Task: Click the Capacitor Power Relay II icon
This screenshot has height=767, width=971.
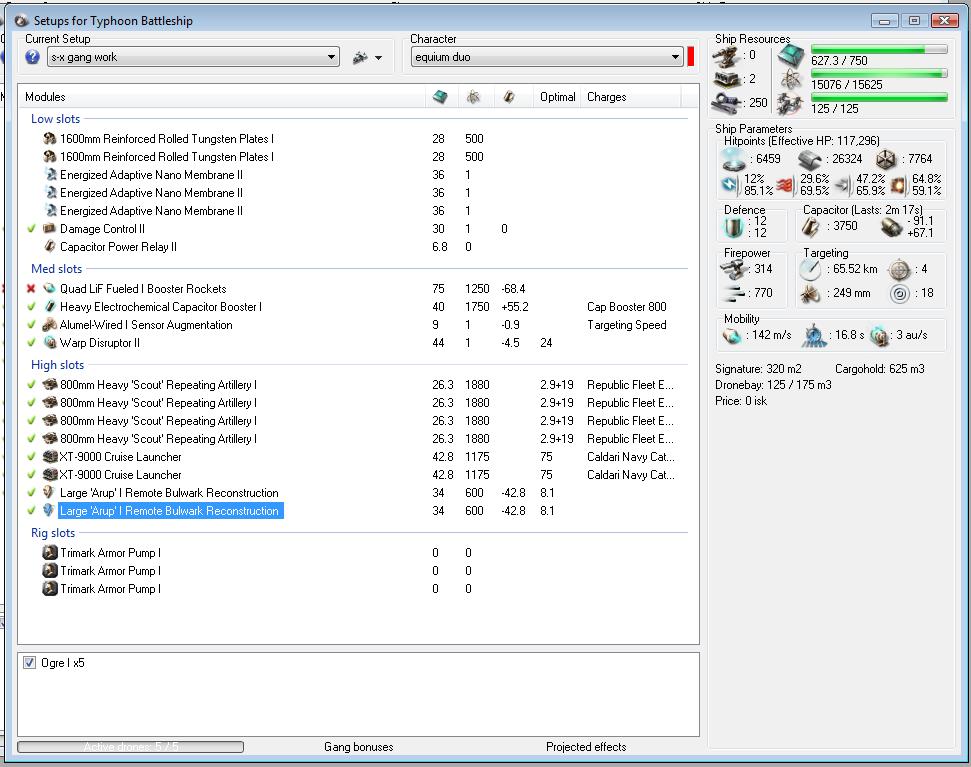Action: 50,246
